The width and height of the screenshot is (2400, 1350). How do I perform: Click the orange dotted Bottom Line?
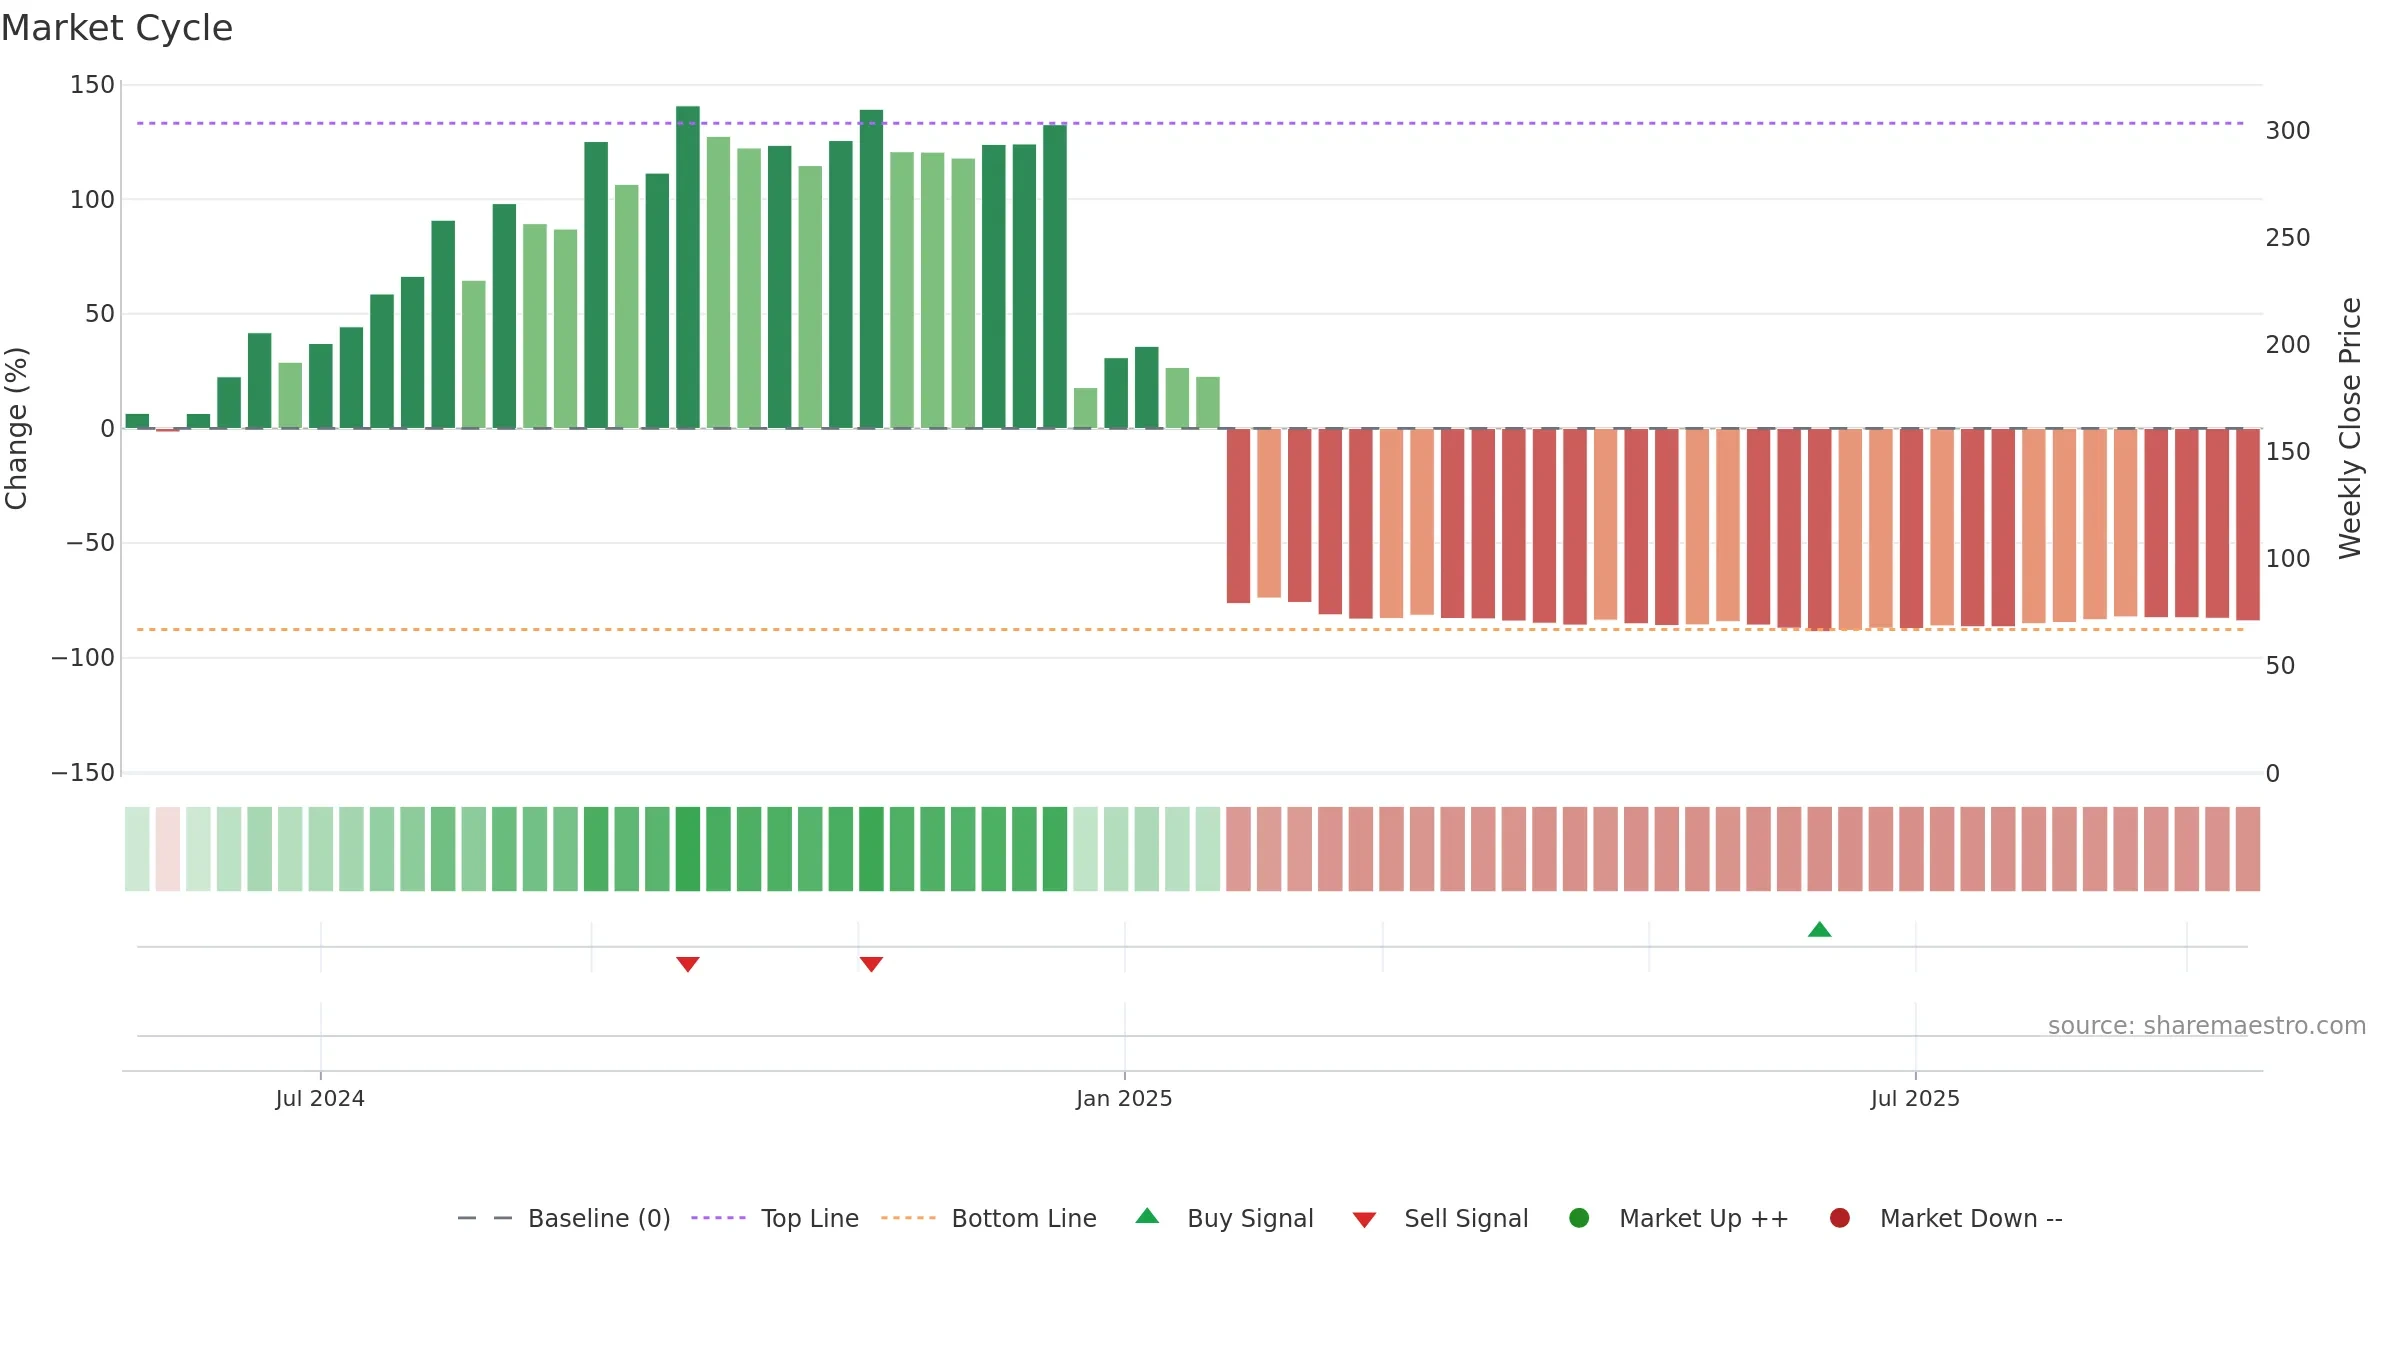(1190, 629)
